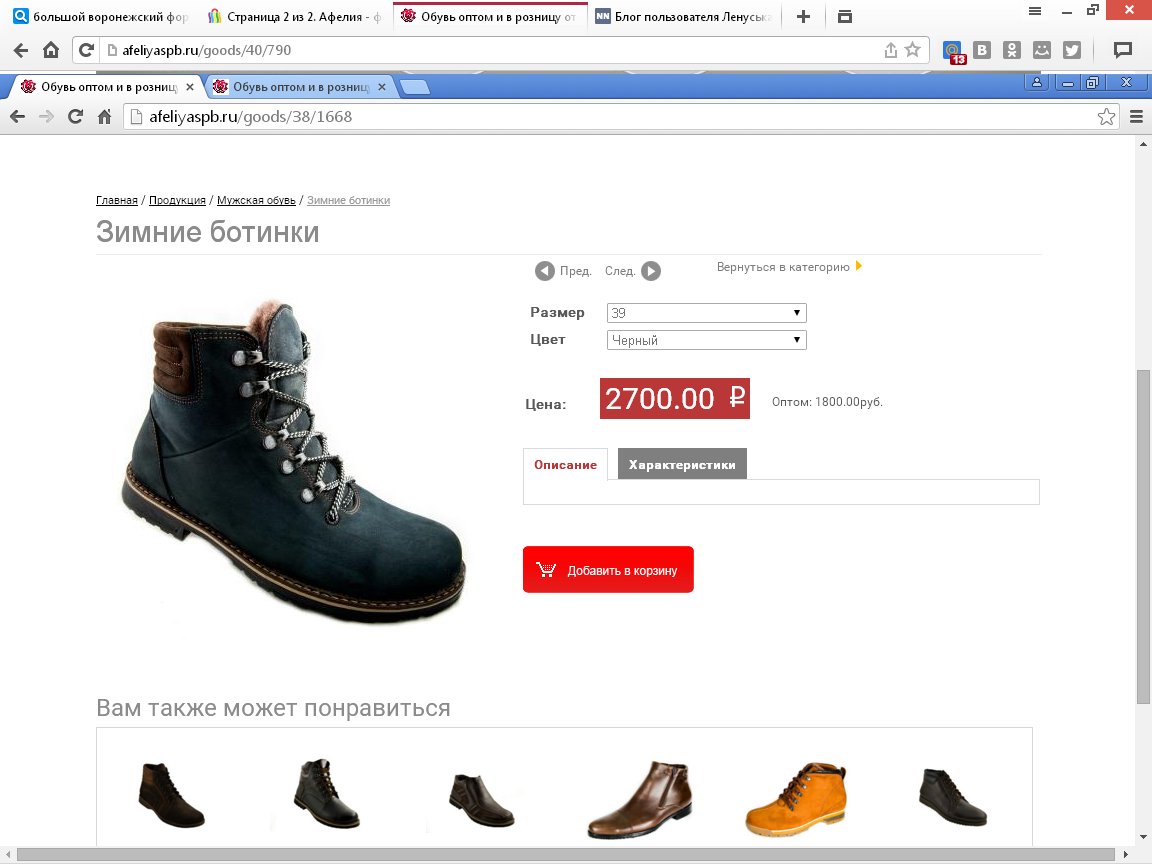Click user profile icon in inner Chrome
The height and width of the screenshot is (864, 1152).
coord(1037,82)
